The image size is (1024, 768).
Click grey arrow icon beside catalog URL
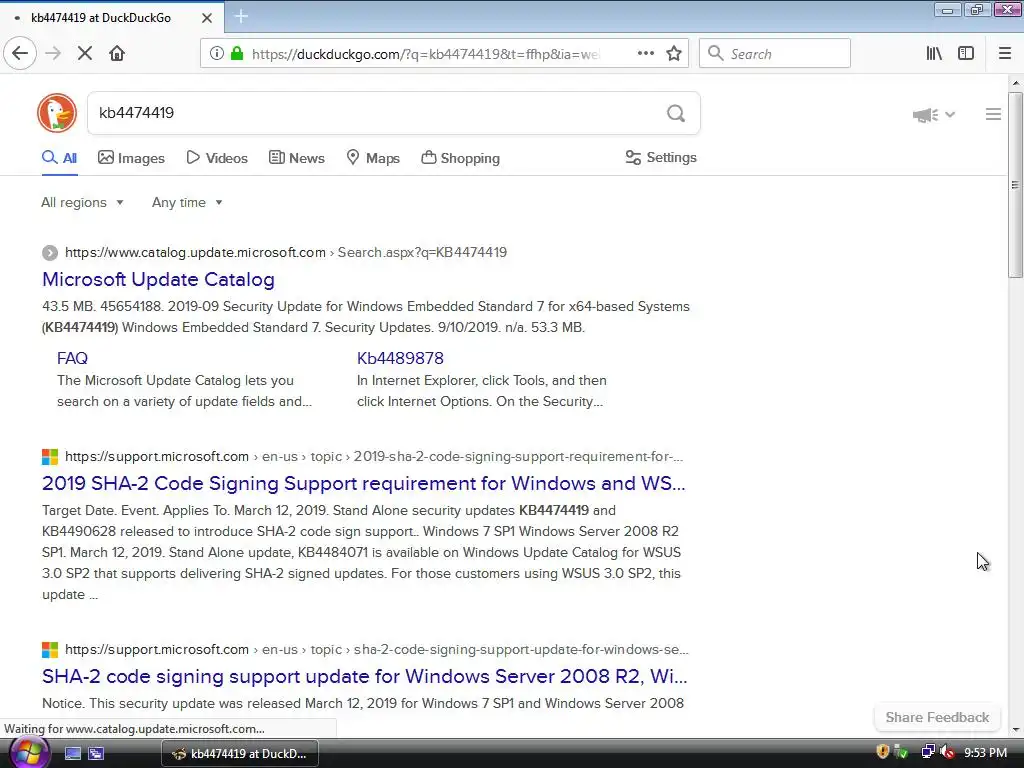(50, 253)
